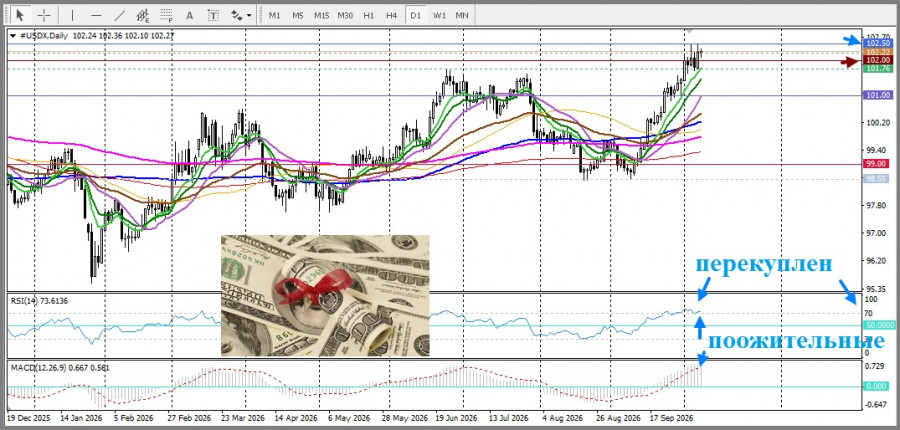The width and height of the screenshot is (900, 430).
Task: Click the 101.00 purple level tag
Action: click(878, 95)
